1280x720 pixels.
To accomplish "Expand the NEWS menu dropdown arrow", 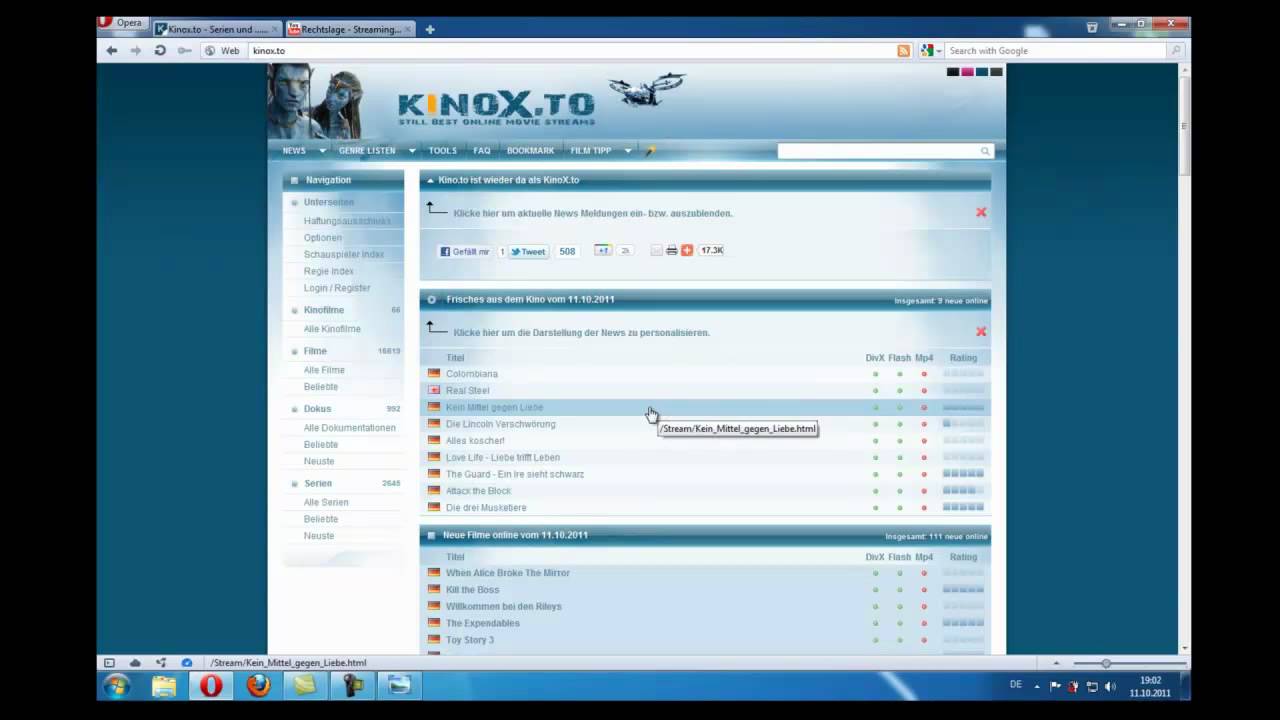I will pyautogui.click(x=322, y=151).
